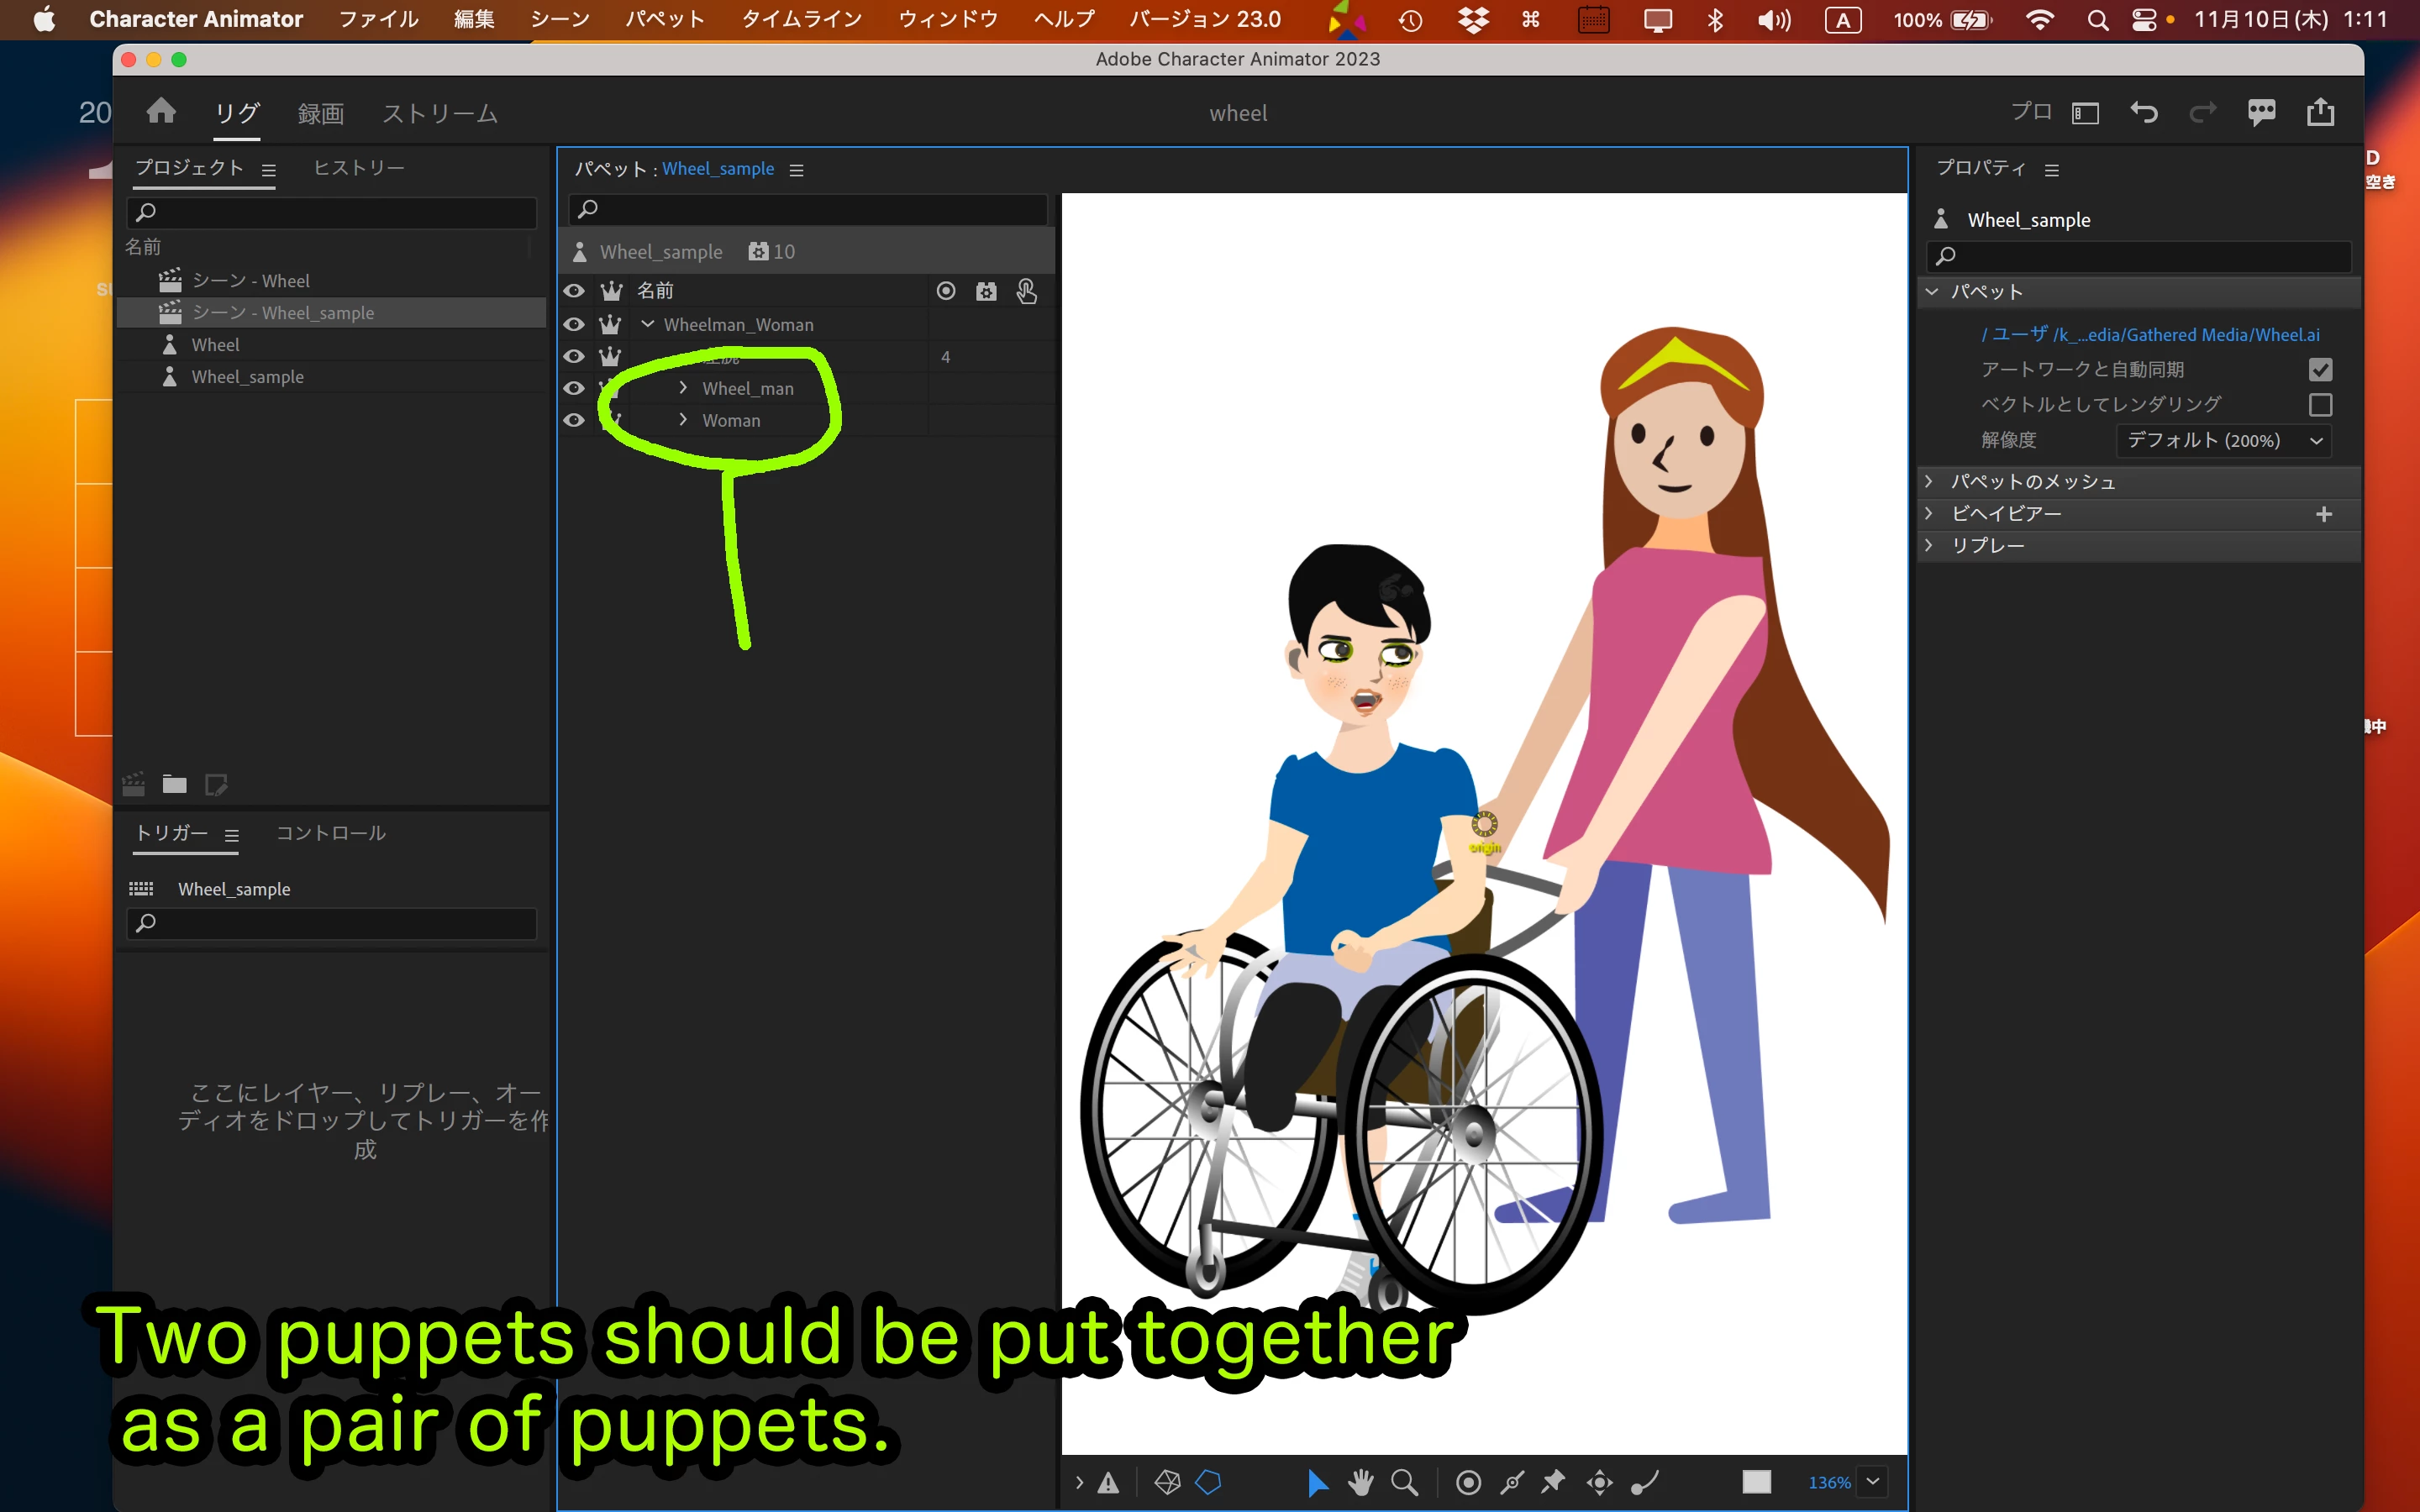Hide the Wheelman_Woman layer via eye icon

pyautogui.click(x=574, y=324)
